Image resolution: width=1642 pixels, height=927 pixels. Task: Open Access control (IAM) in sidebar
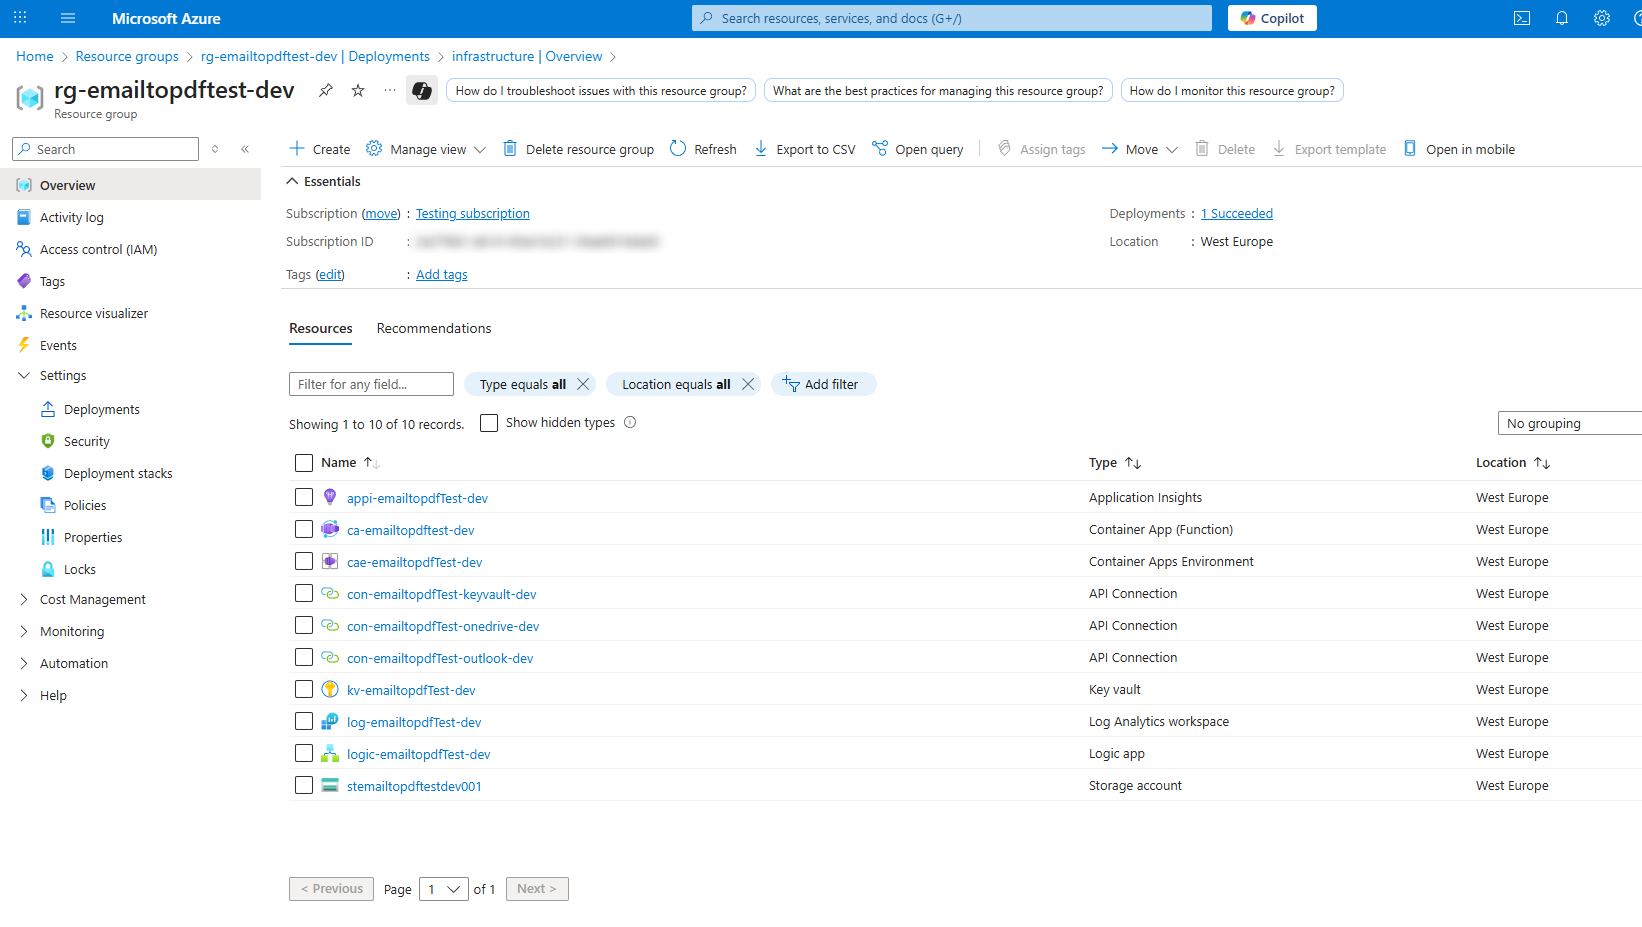coord(98,249)
